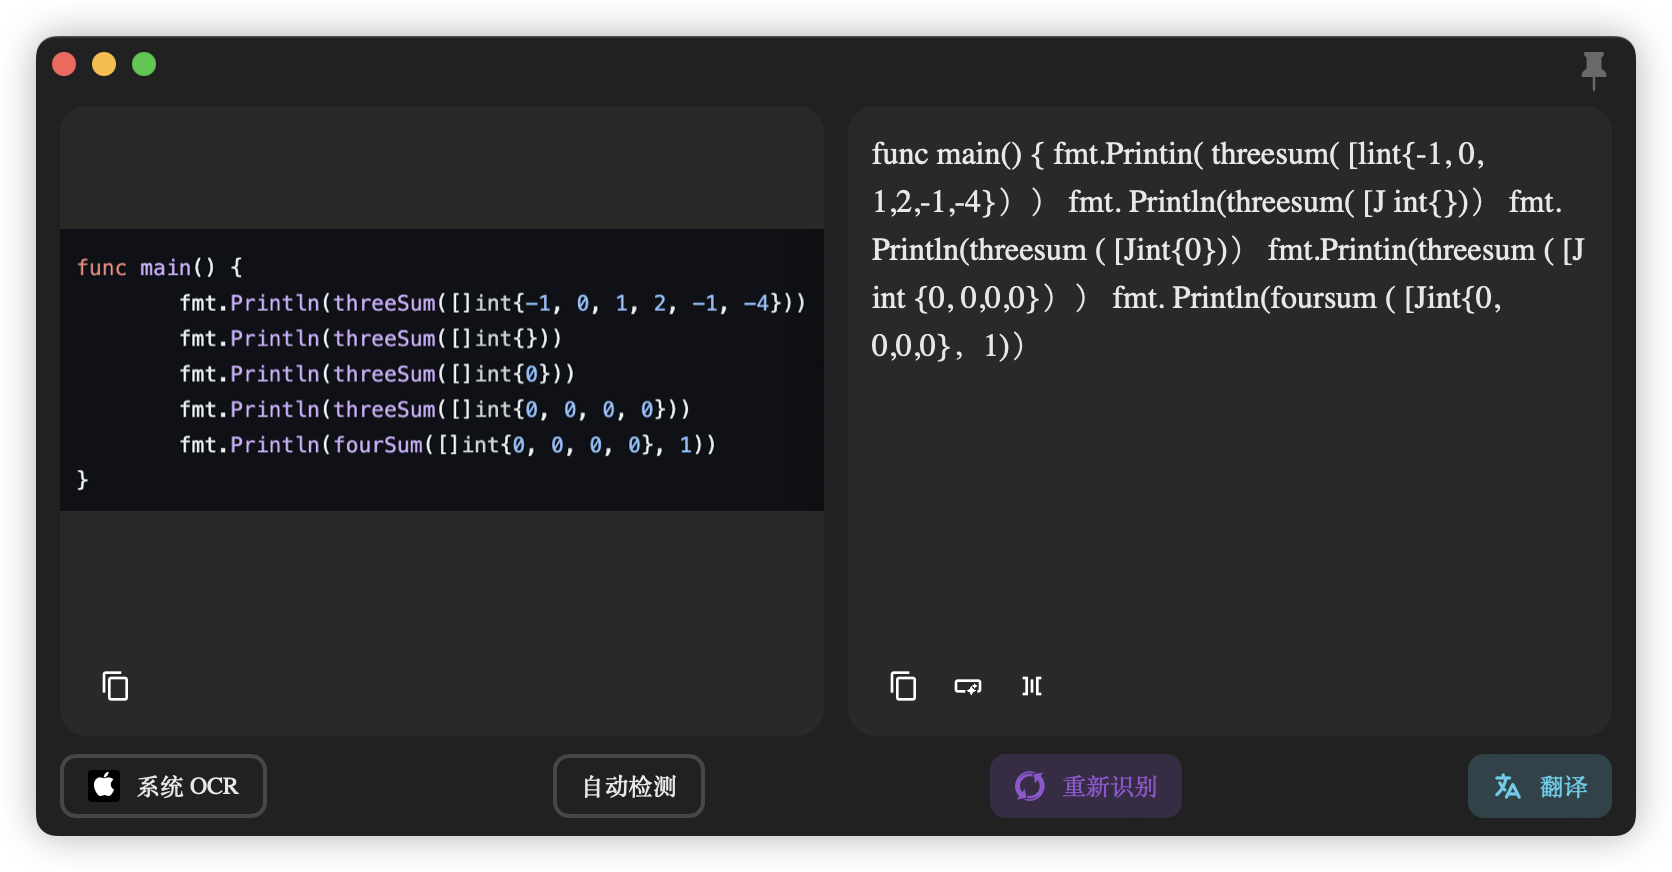Click the code line containing fourSum
Viewport: 1672px width, 872px height.
point(448,445)
